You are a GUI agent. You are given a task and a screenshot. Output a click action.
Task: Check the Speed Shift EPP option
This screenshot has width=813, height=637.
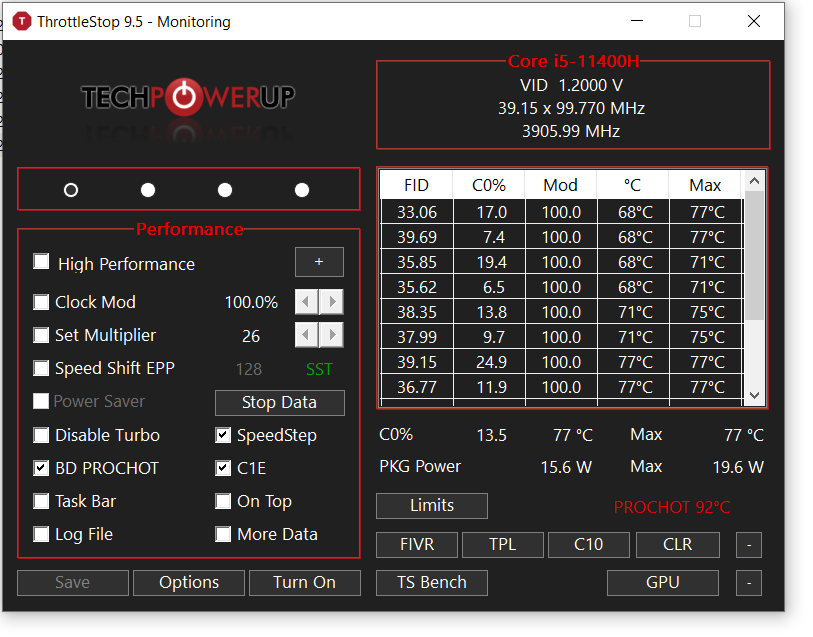click(41, 369)
